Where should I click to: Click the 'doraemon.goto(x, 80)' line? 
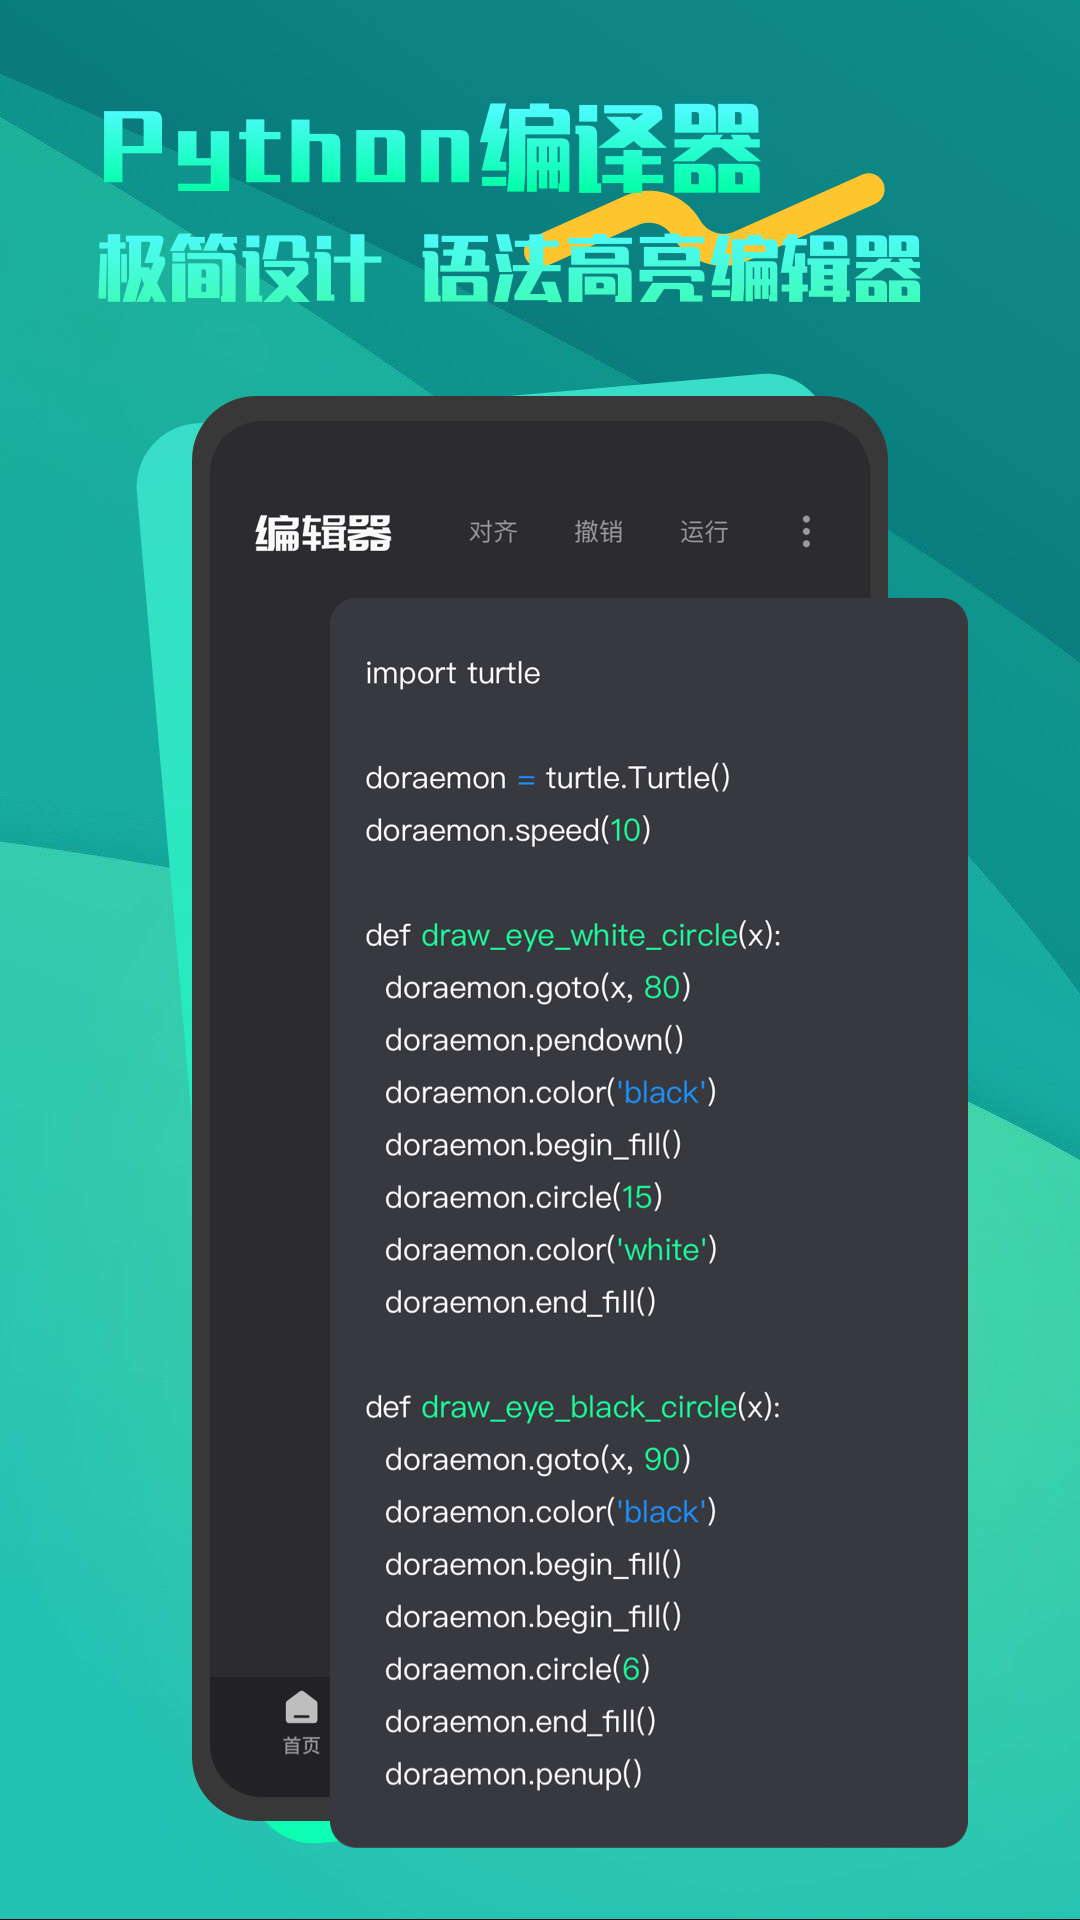[x=538, y=988]
